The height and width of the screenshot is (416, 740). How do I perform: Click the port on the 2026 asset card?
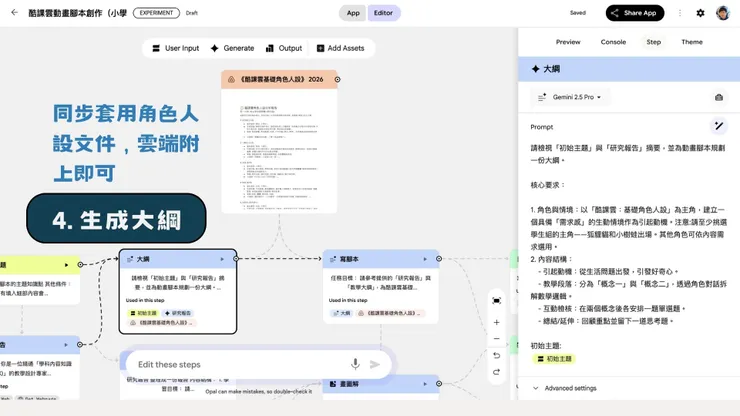click(337, 79)
